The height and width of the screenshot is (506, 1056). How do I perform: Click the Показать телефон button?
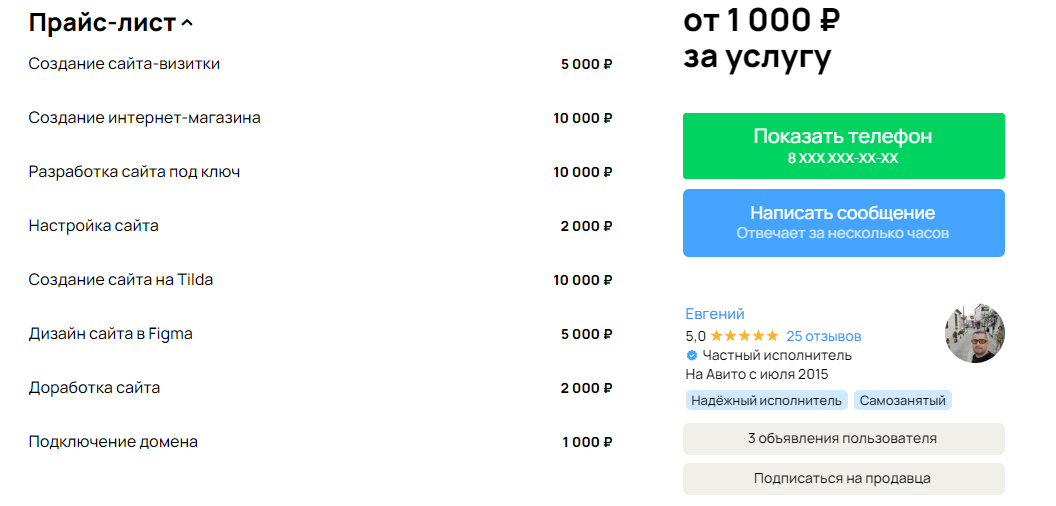843,146
